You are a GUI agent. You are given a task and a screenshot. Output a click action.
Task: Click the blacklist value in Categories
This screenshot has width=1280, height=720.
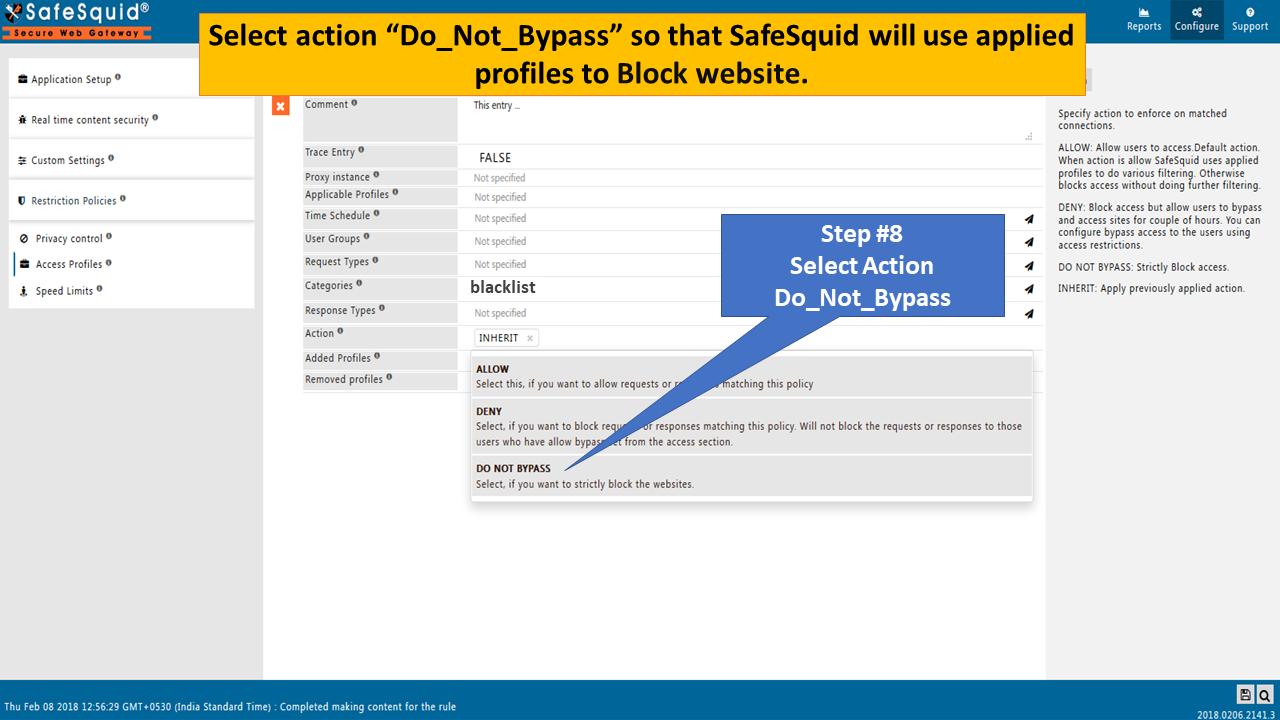coord(503,287)
